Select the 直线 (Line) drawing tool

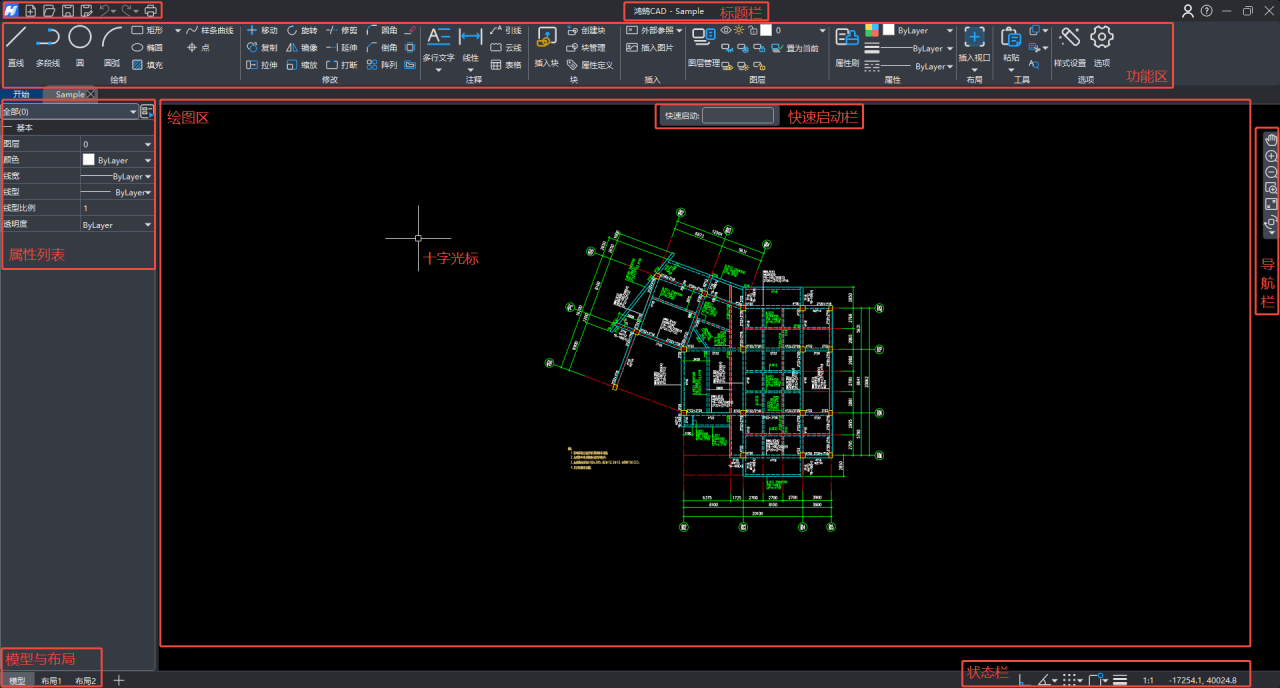click(16, 46)
